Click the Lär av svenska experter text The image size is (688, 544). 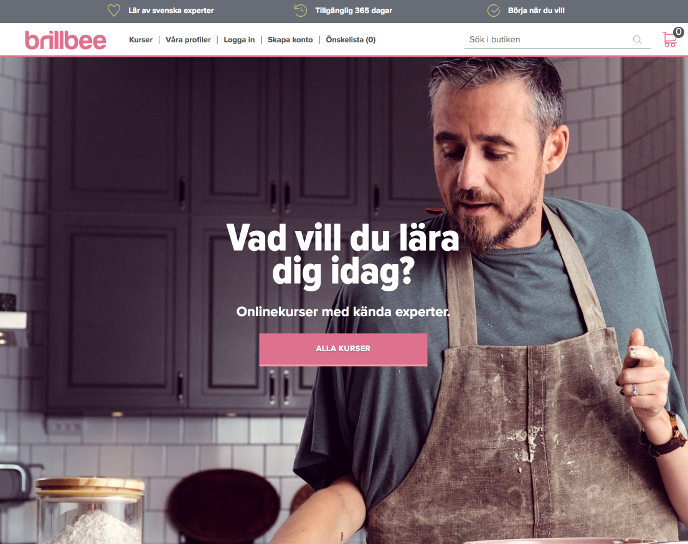[x=171, y=10]
